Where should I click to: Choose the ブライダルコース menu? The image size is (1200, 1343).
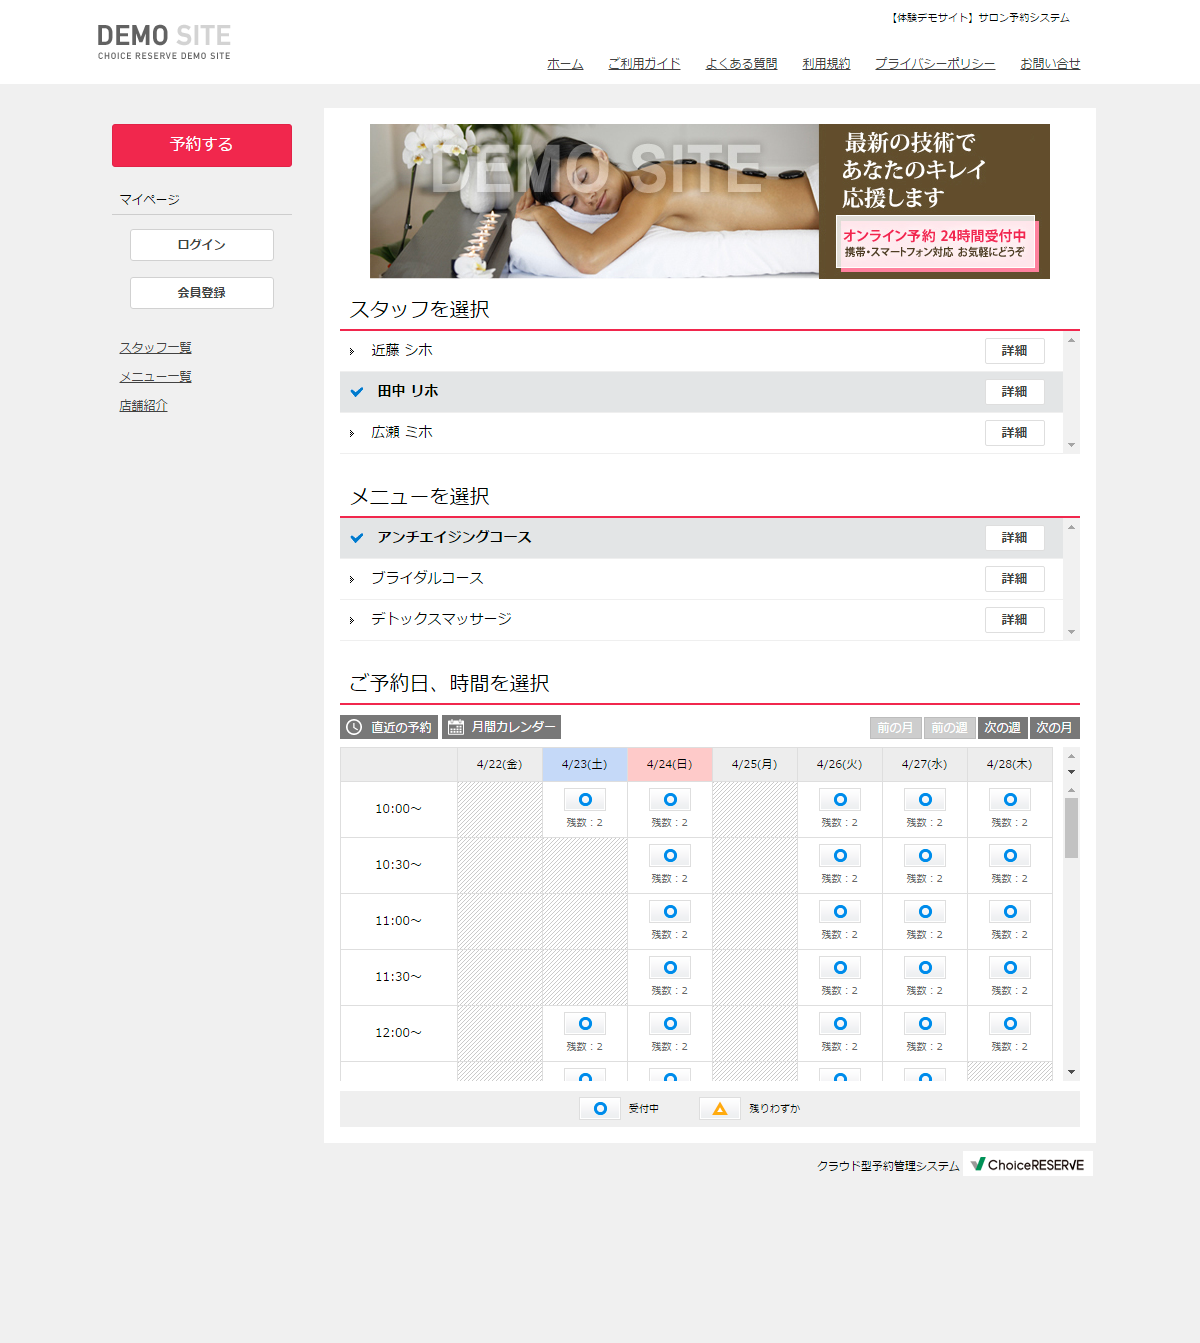(701, 579)
